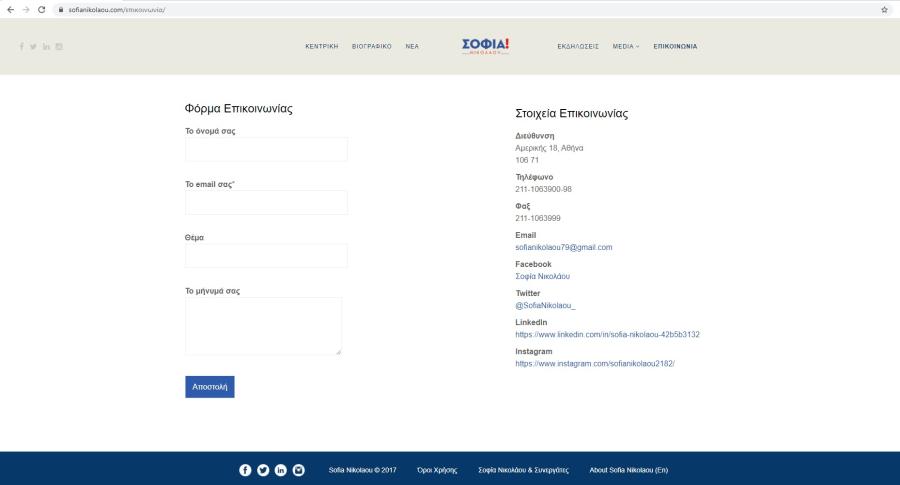Open Facebook from the footer icon
900x485 pixels.
[x=245, y=470]
